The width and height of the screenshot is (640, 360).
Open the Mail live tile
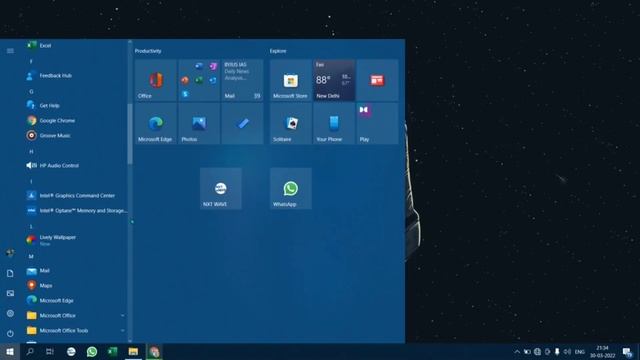point(242,80)
